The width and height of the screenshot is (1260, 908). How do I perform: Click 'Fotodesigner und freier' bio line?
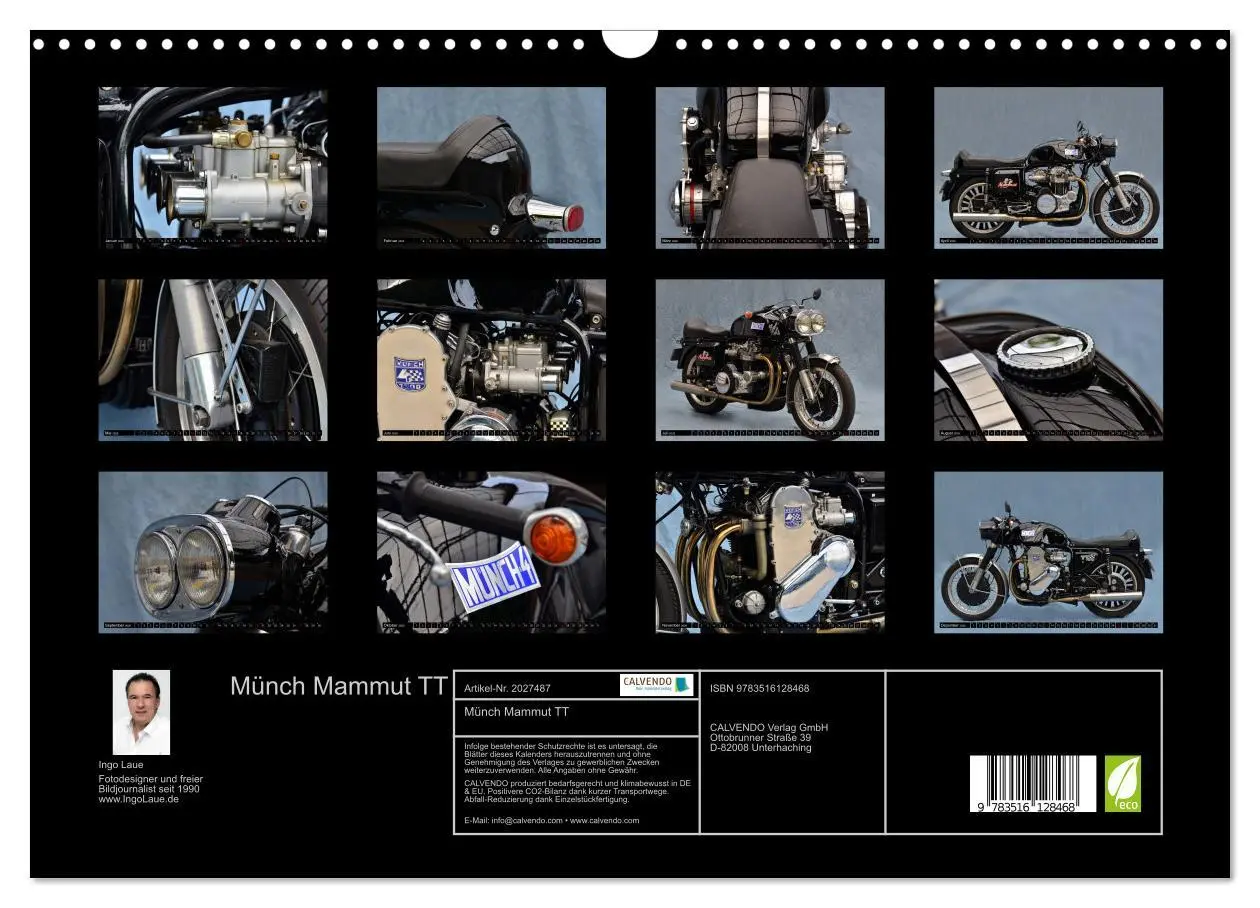(x=150, y=779)
